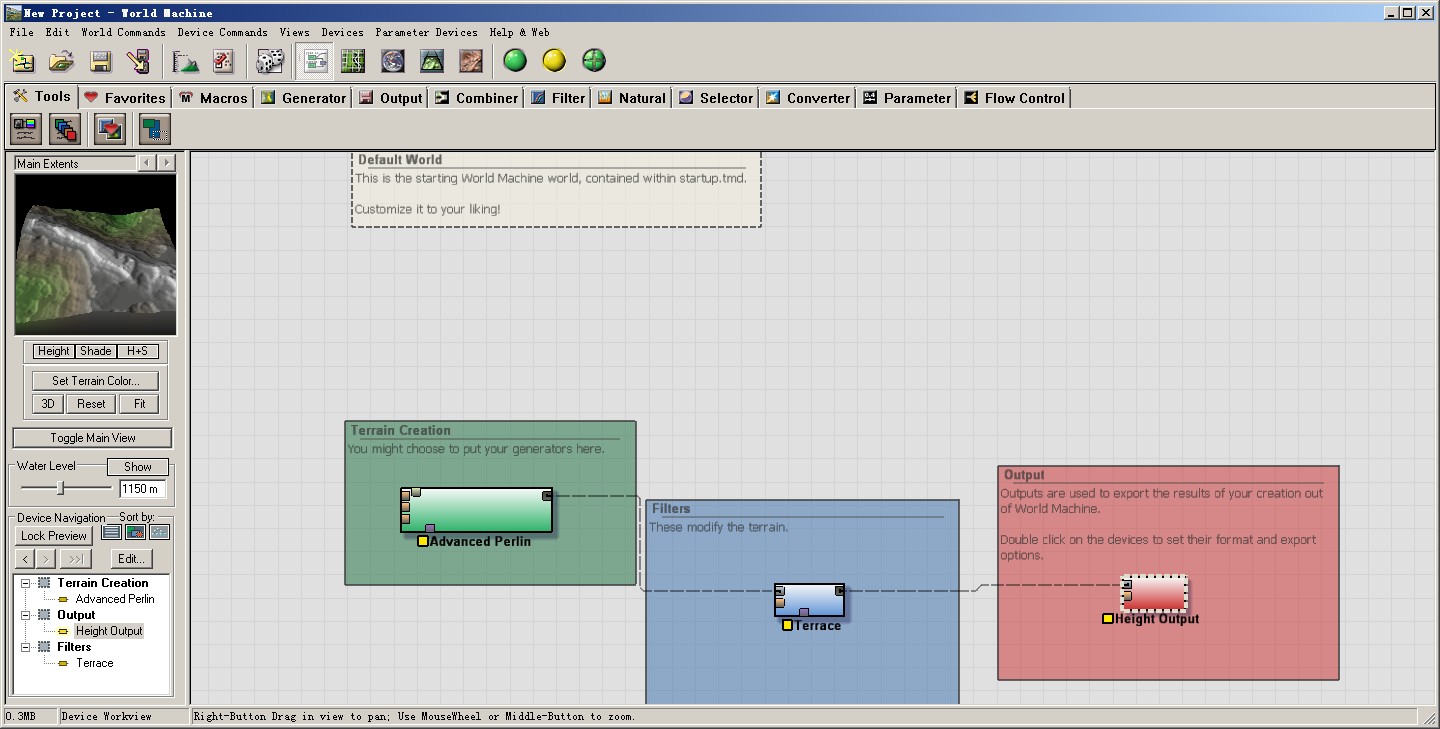Switch to the green layout map view icon
The width and height of the screenshot is (1440, 729).
click(x=353, y=61)
